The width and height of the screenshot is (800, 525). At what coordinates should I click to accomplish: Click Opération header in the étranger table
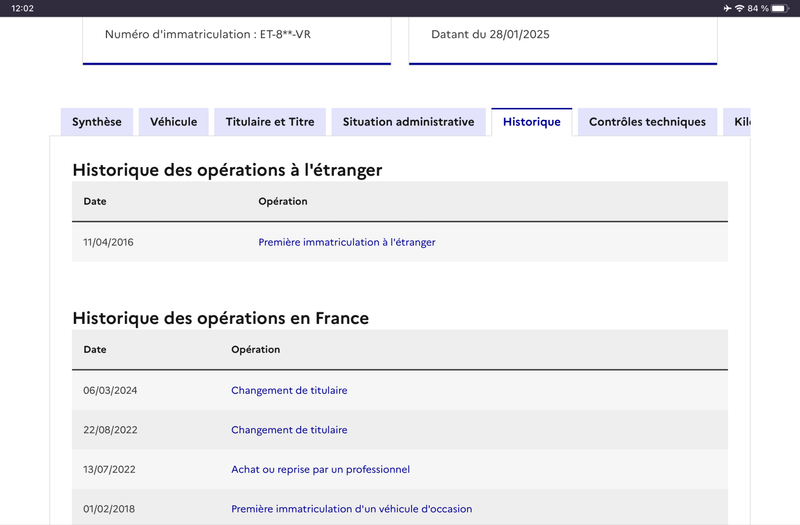tap(283, 202)
